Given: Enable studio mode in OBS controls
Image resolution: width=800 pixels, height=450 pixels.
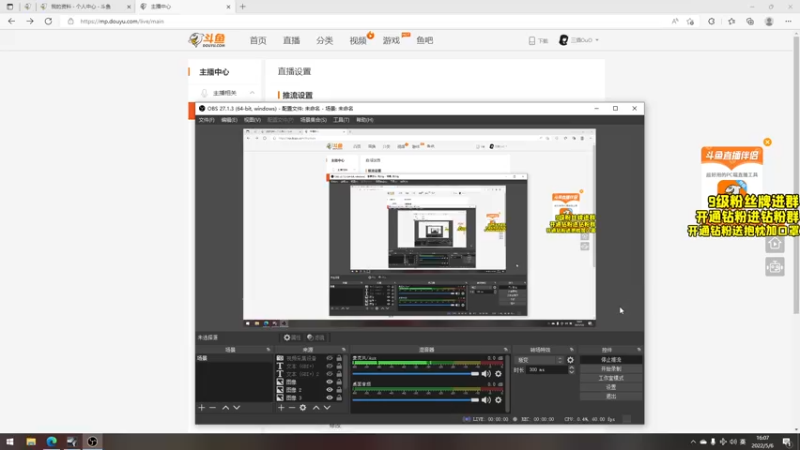Looking at the screenshot, I should [x=611, y=378].
